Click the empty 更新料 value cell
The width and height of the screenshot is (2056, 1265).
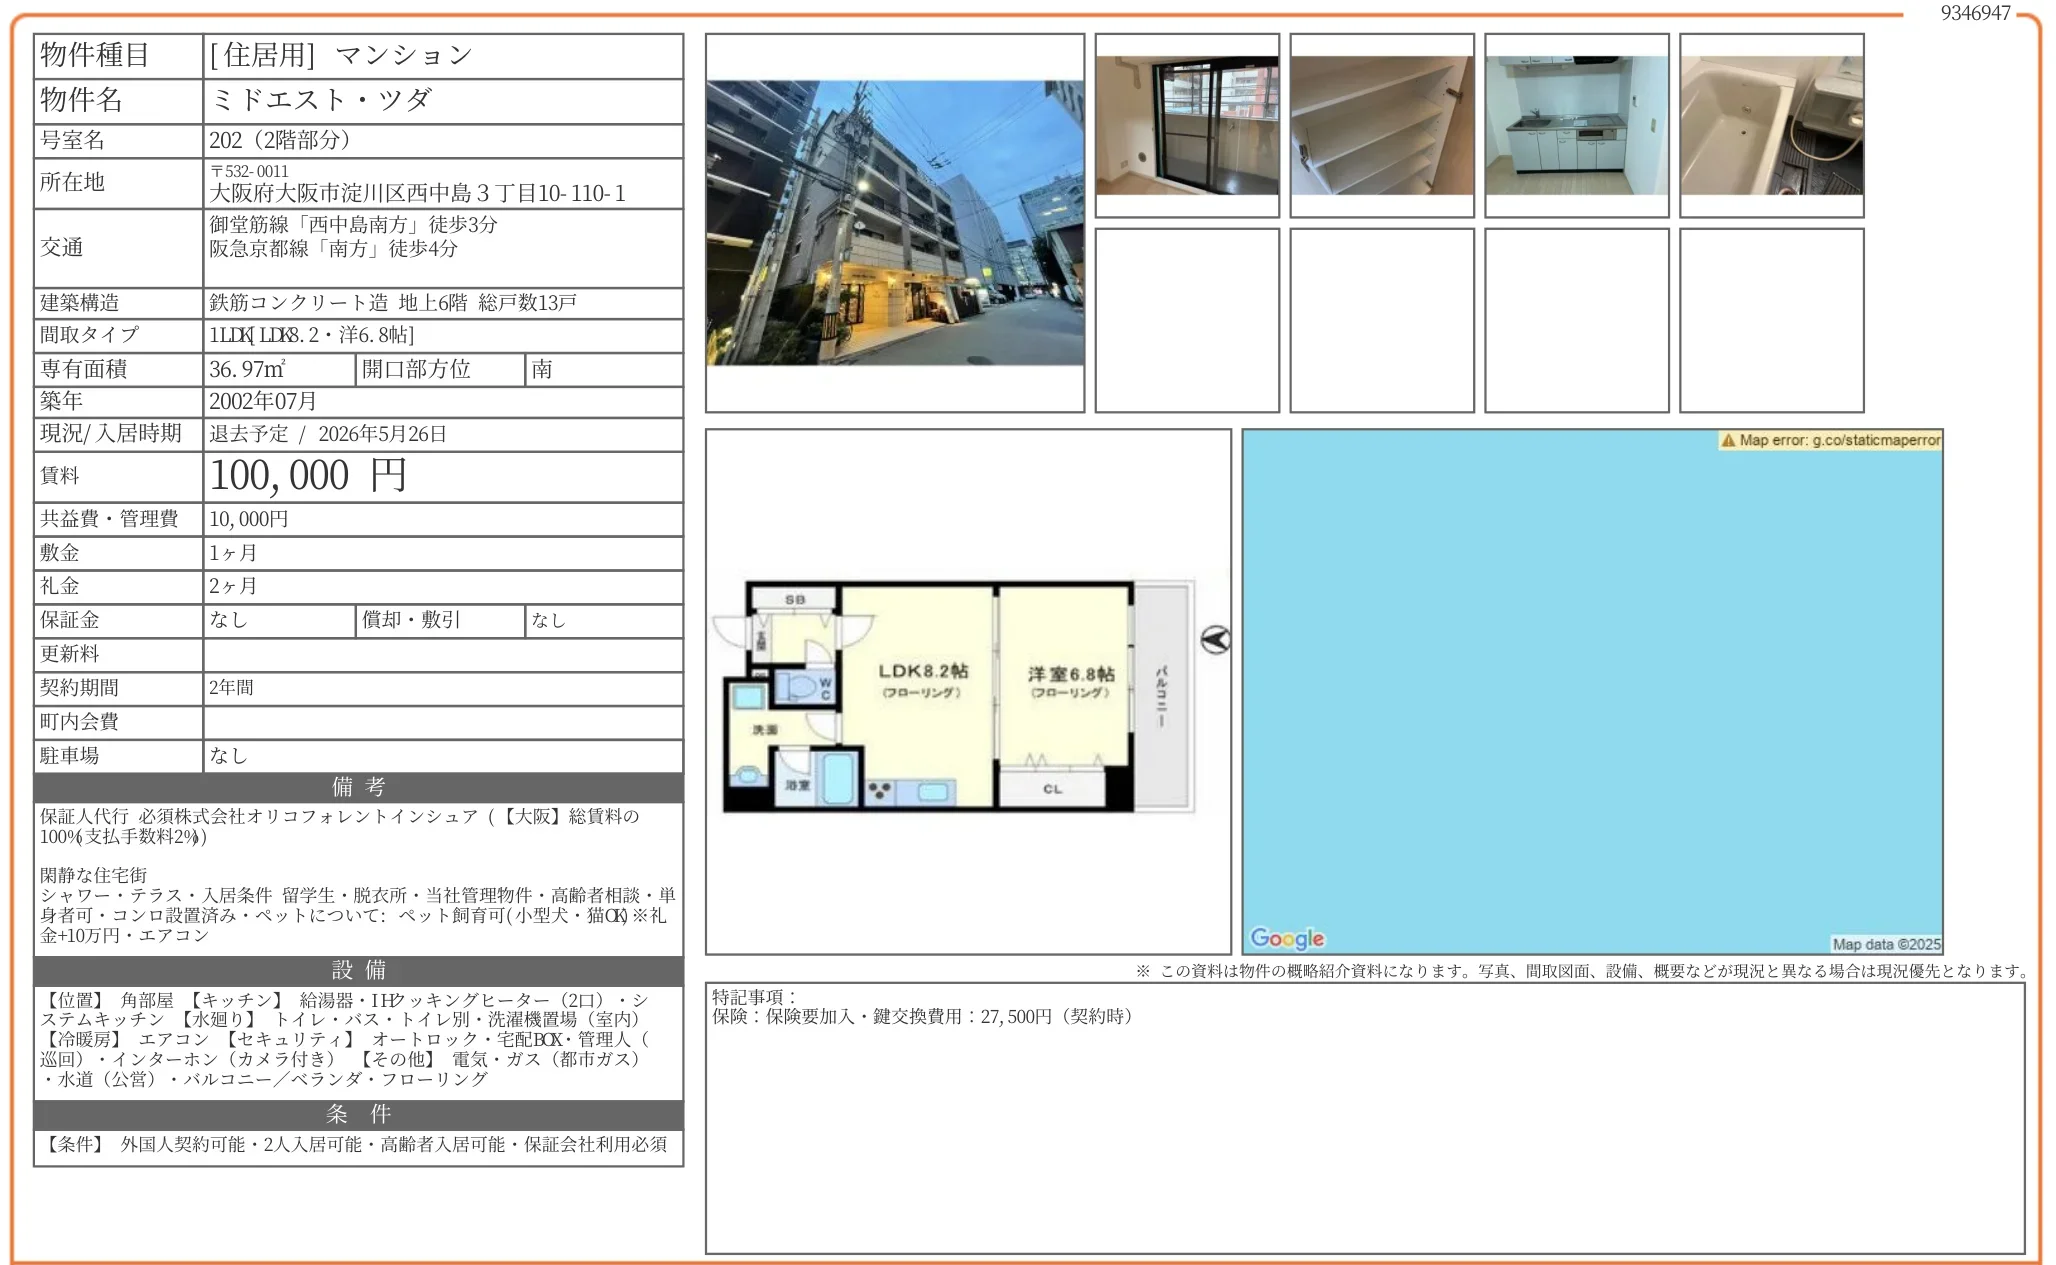442,654
